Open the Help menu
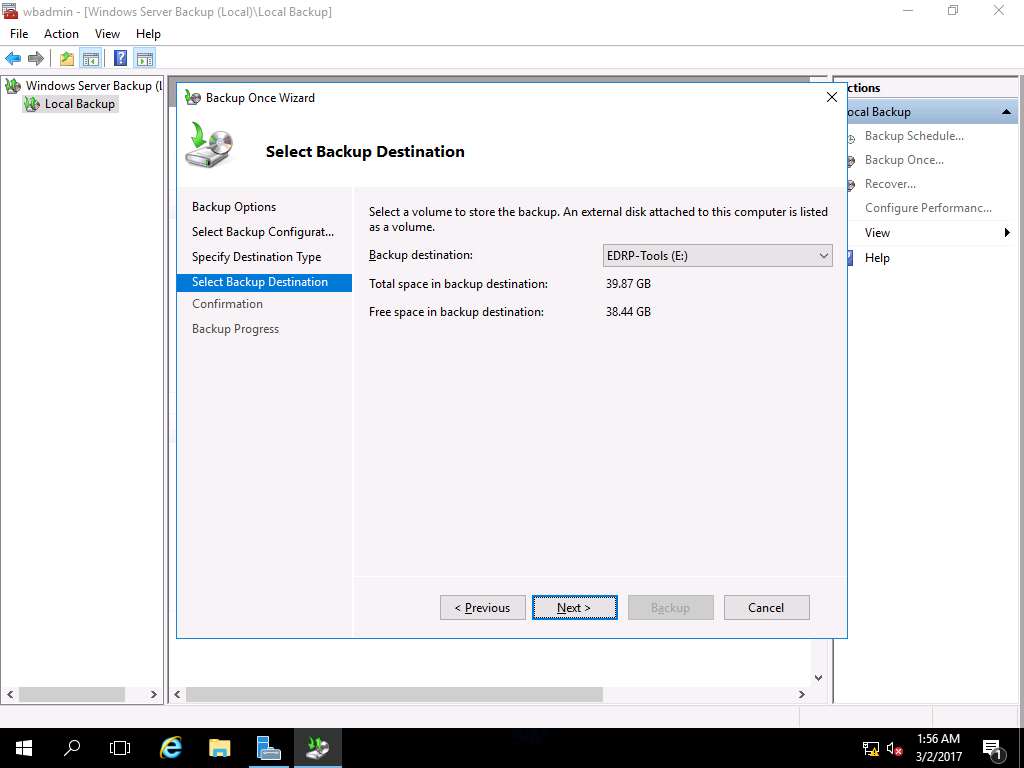Screen dimensions: 1024x768 148,34
